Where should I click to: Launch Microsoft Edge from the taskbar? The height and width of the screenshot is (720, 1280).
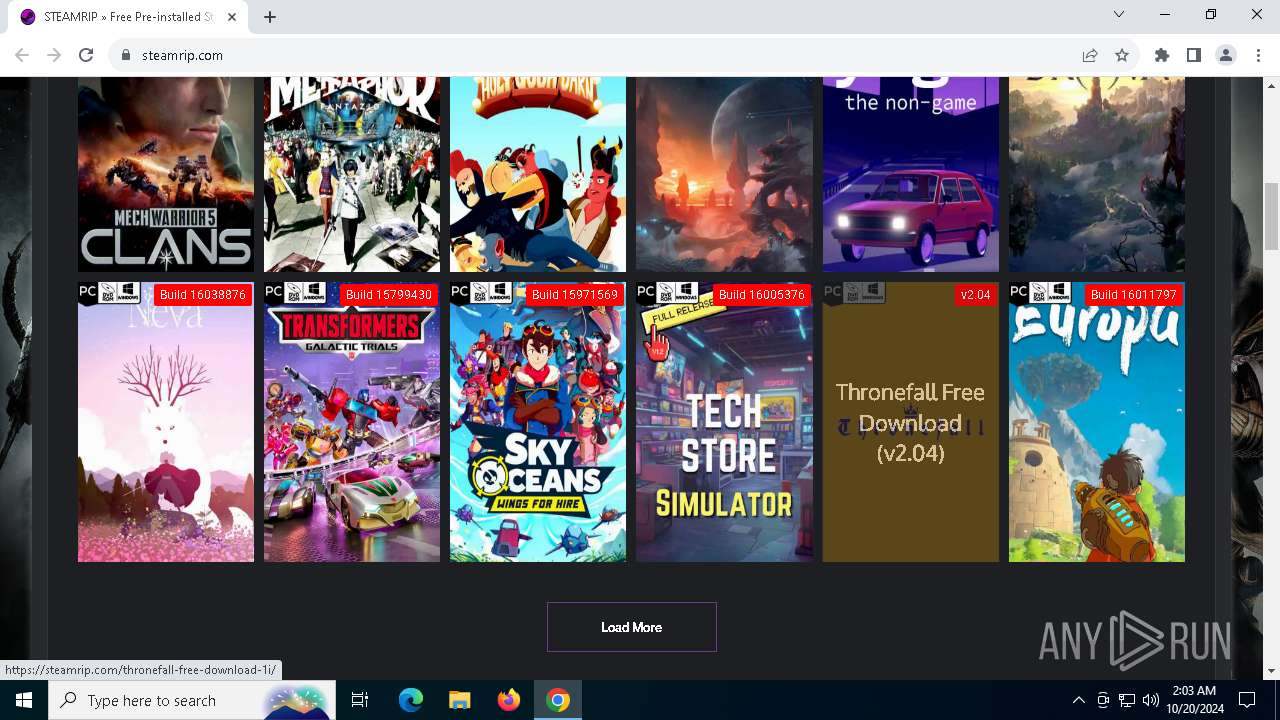pyautogui.click(x=411, y=700)
